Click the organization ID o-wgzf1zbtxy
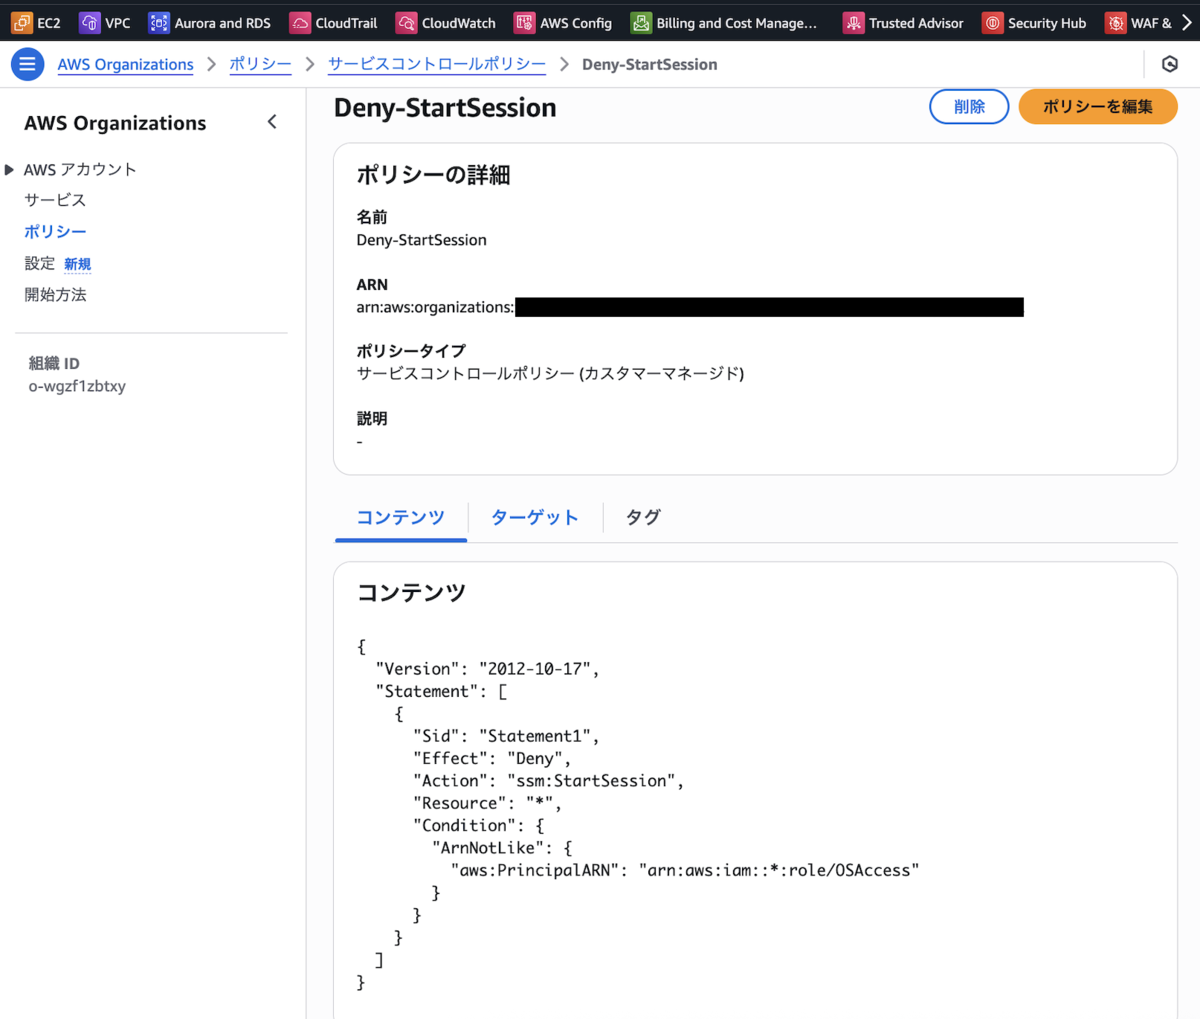This screenshot has width=1200, height=1019. coord(77,386)
